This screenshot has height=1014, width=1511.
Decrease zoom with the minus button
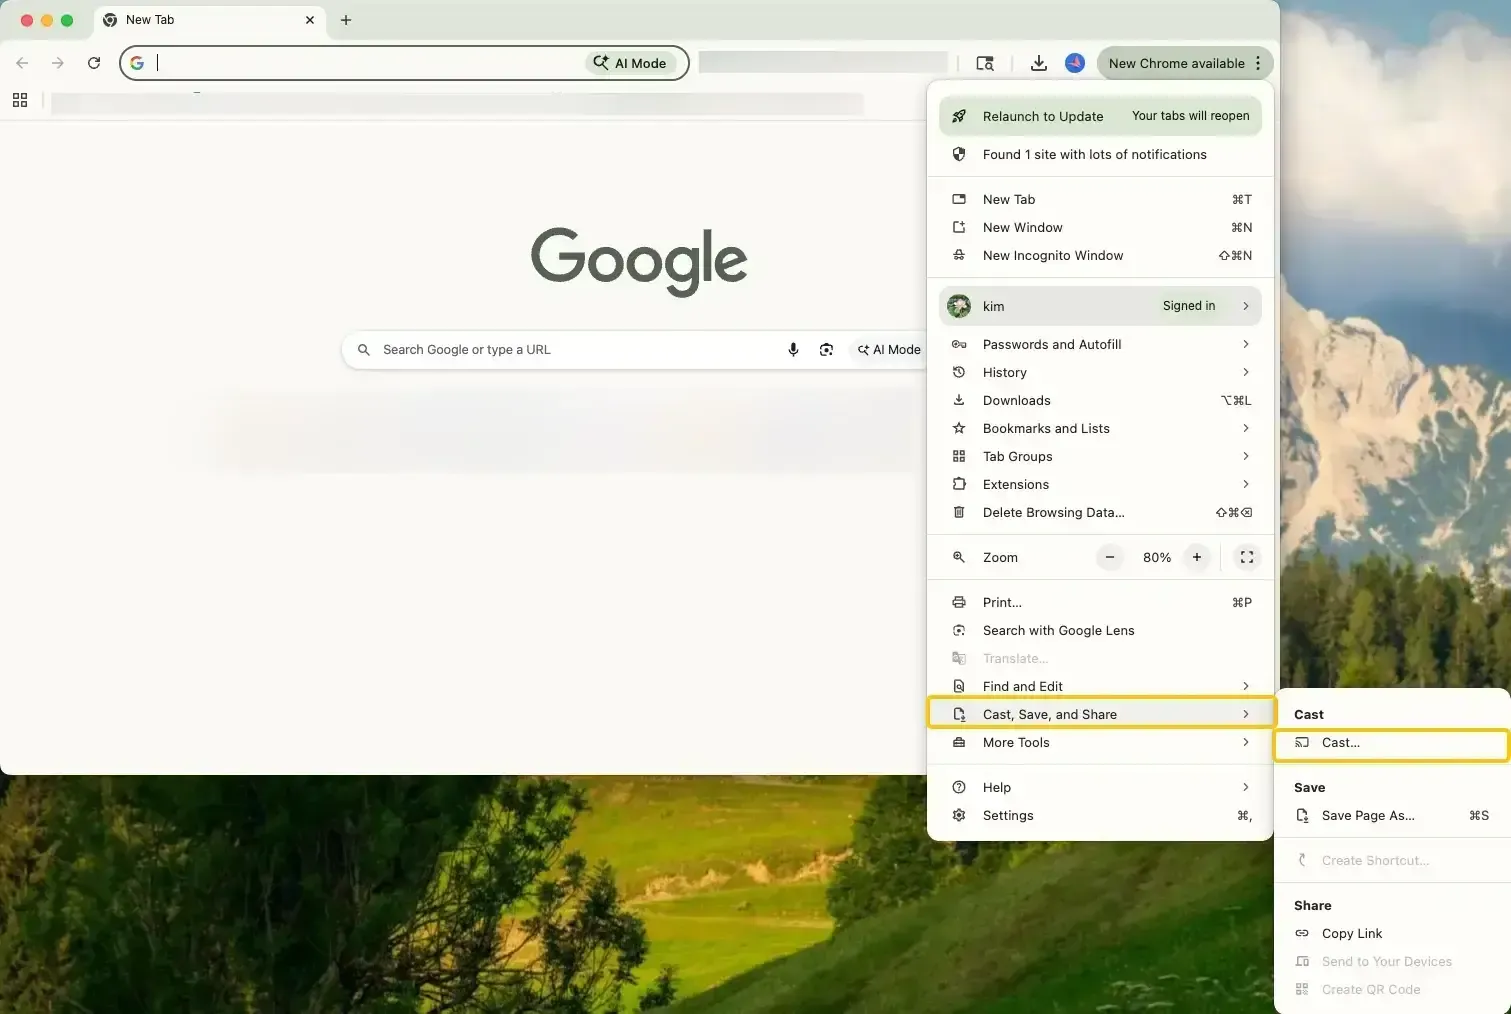[x=1110, y=558]
